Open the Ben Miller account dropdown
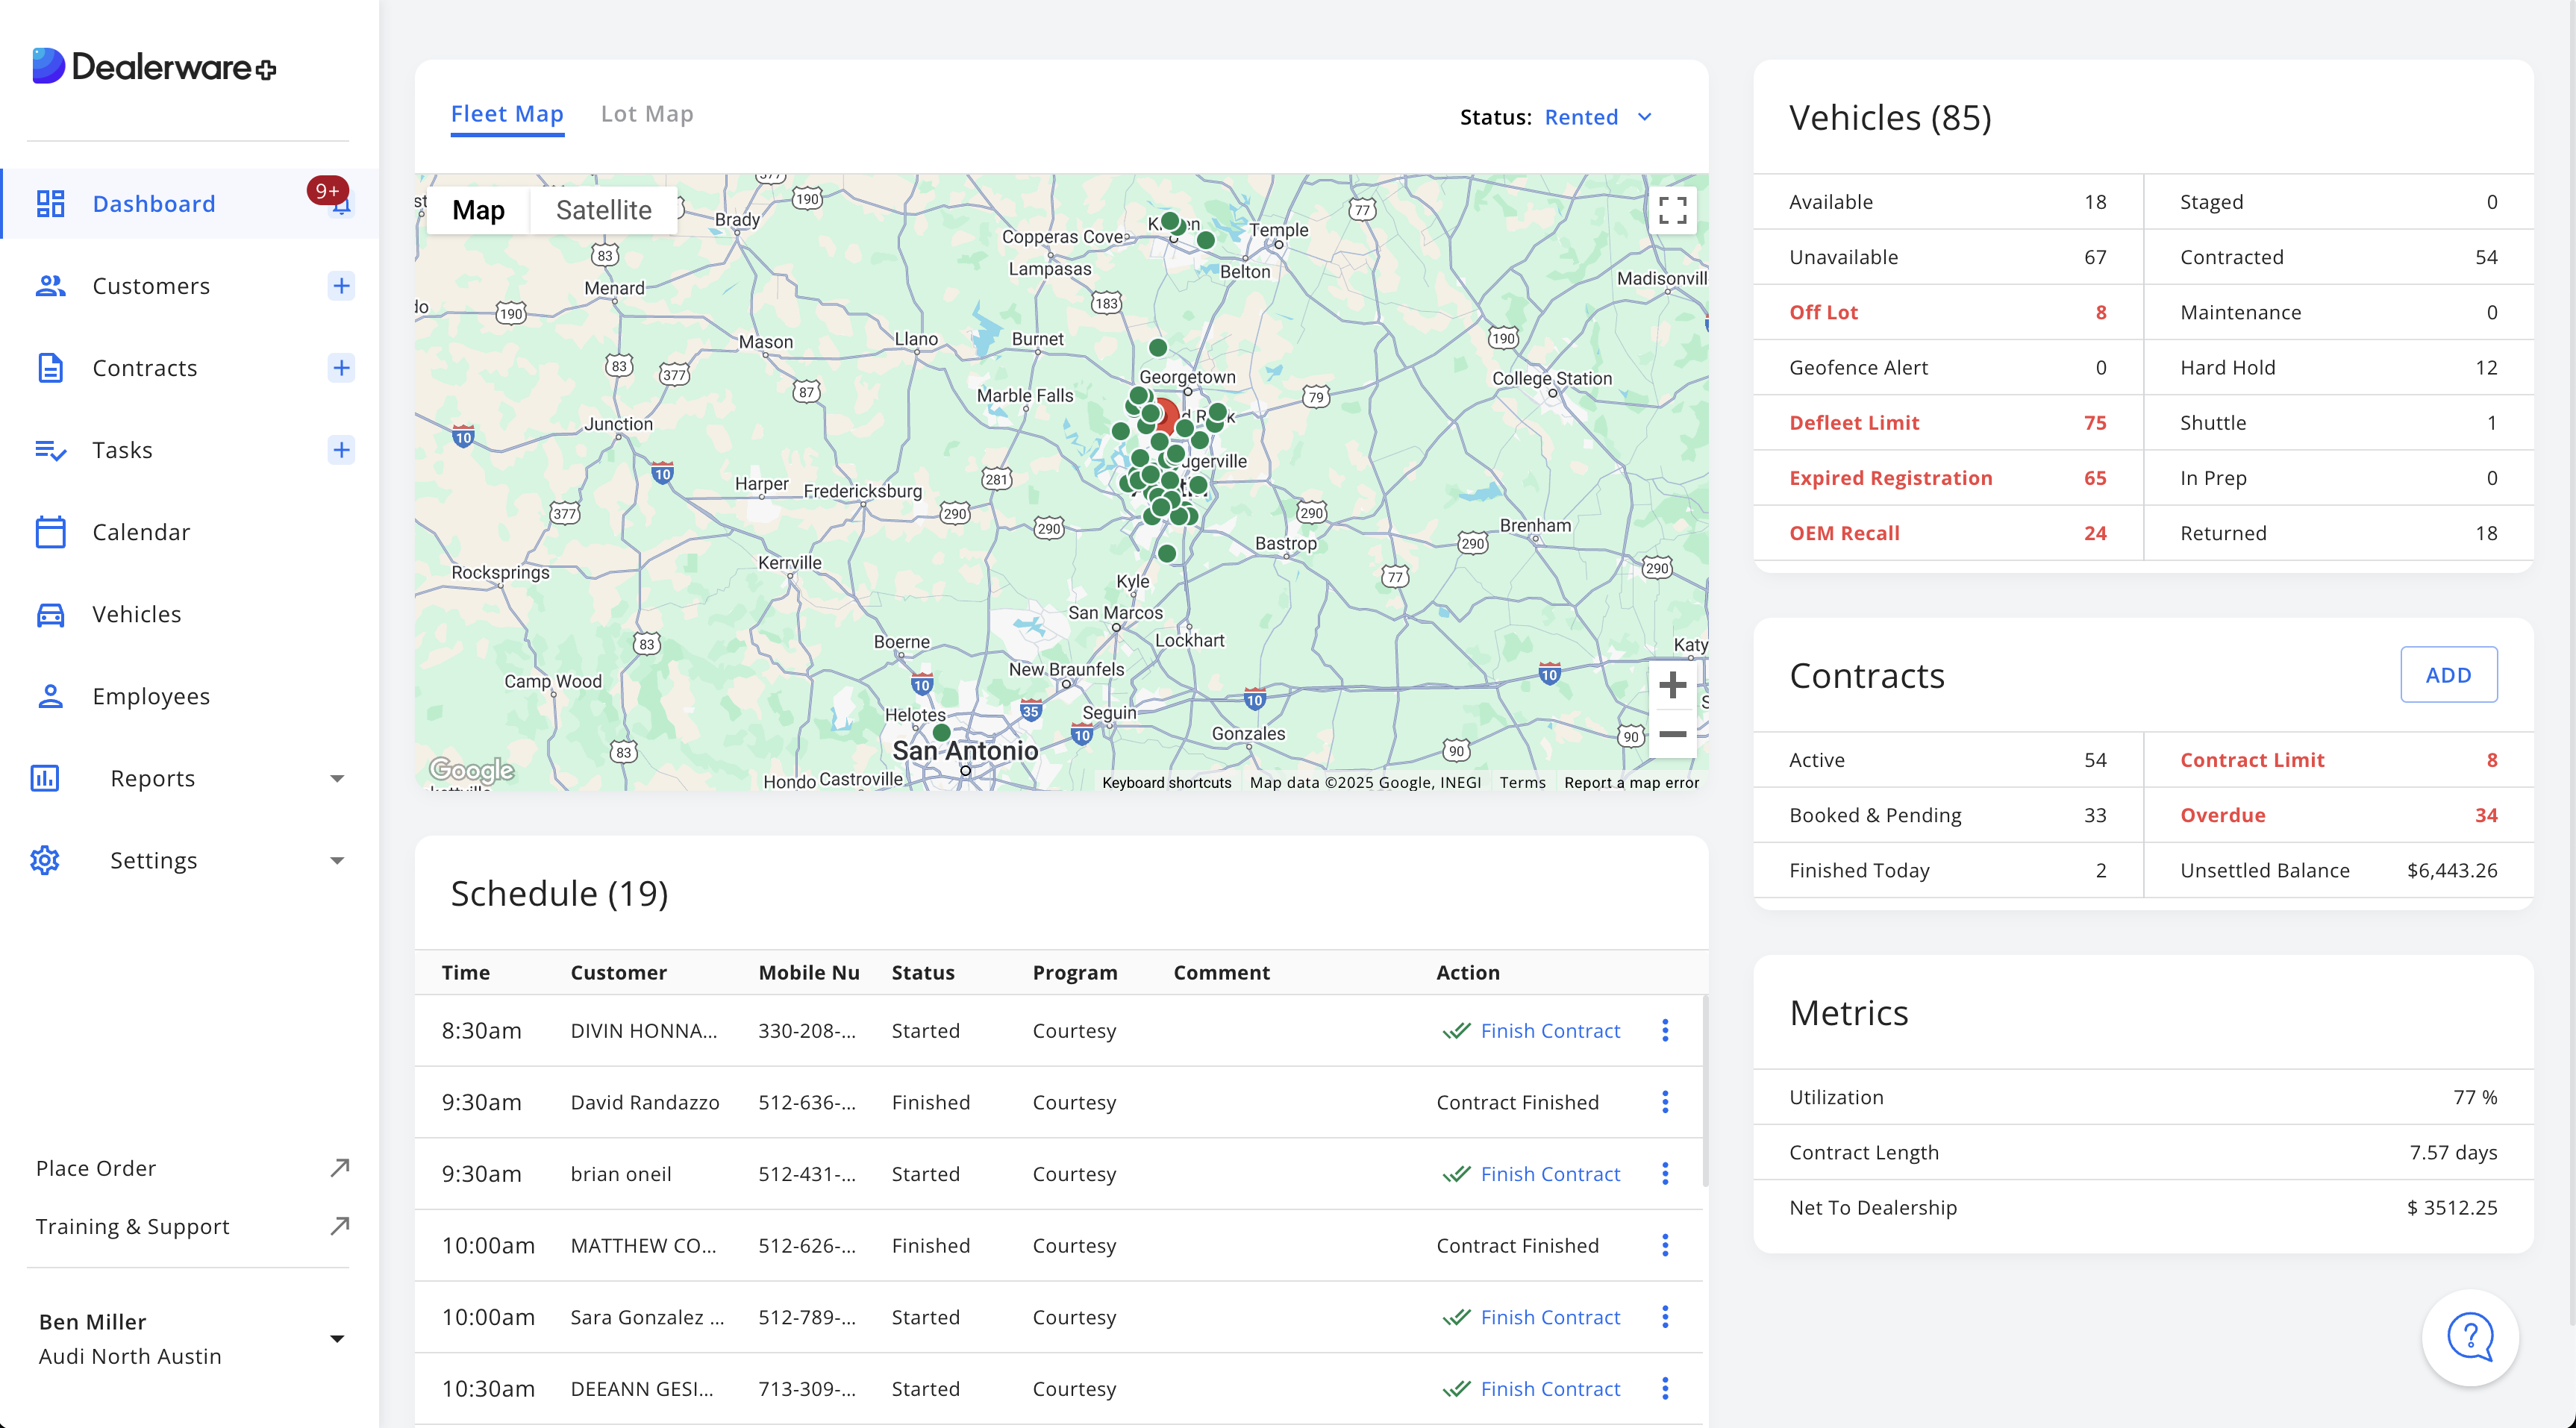This screenshot has width=2576, height=1428. pyautogui.click(x=337, y=1338)
